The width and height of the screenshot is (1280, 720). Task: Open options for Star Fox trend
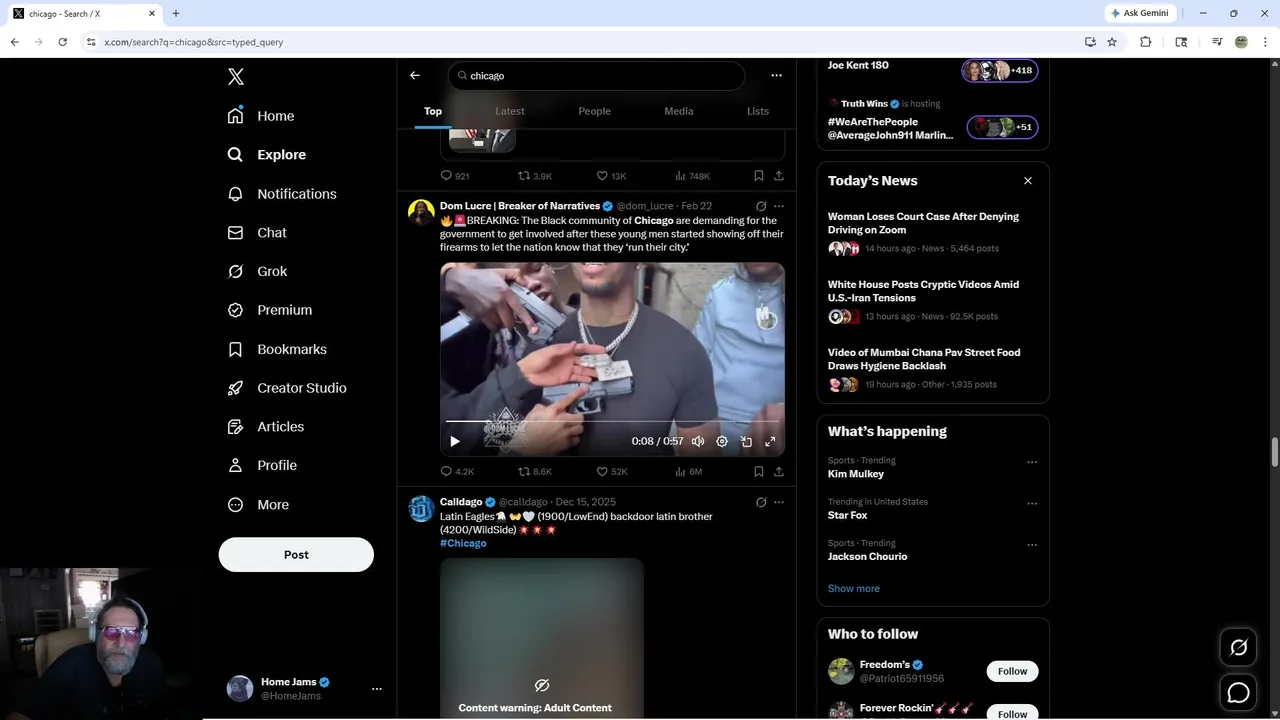click(1032, 504)
